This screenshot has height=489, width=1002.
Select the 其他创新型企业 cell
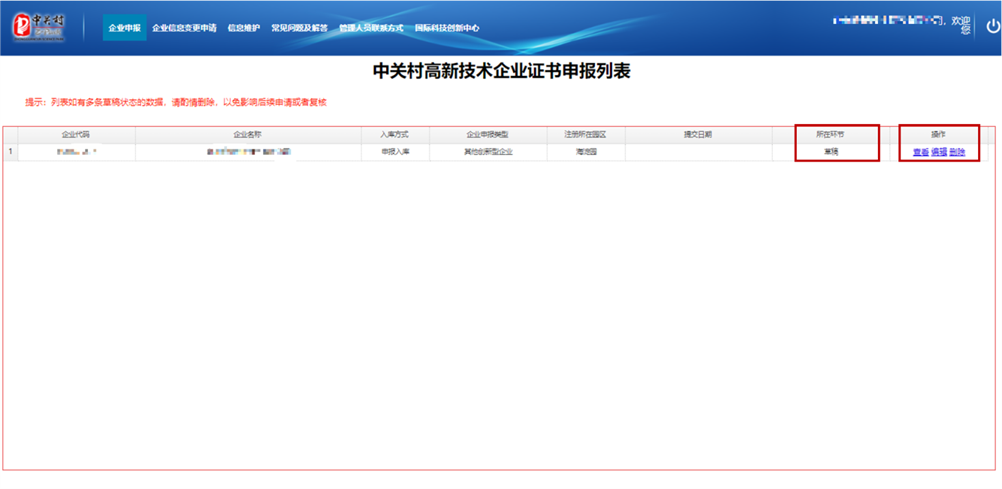(x=488, y=152)
